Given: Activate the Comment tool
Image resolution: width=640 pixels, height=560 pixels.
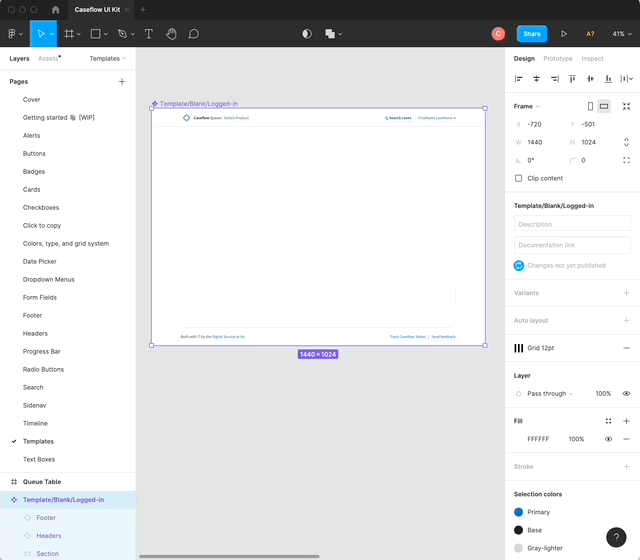Looking at the screenshot, I should (193, 34).
